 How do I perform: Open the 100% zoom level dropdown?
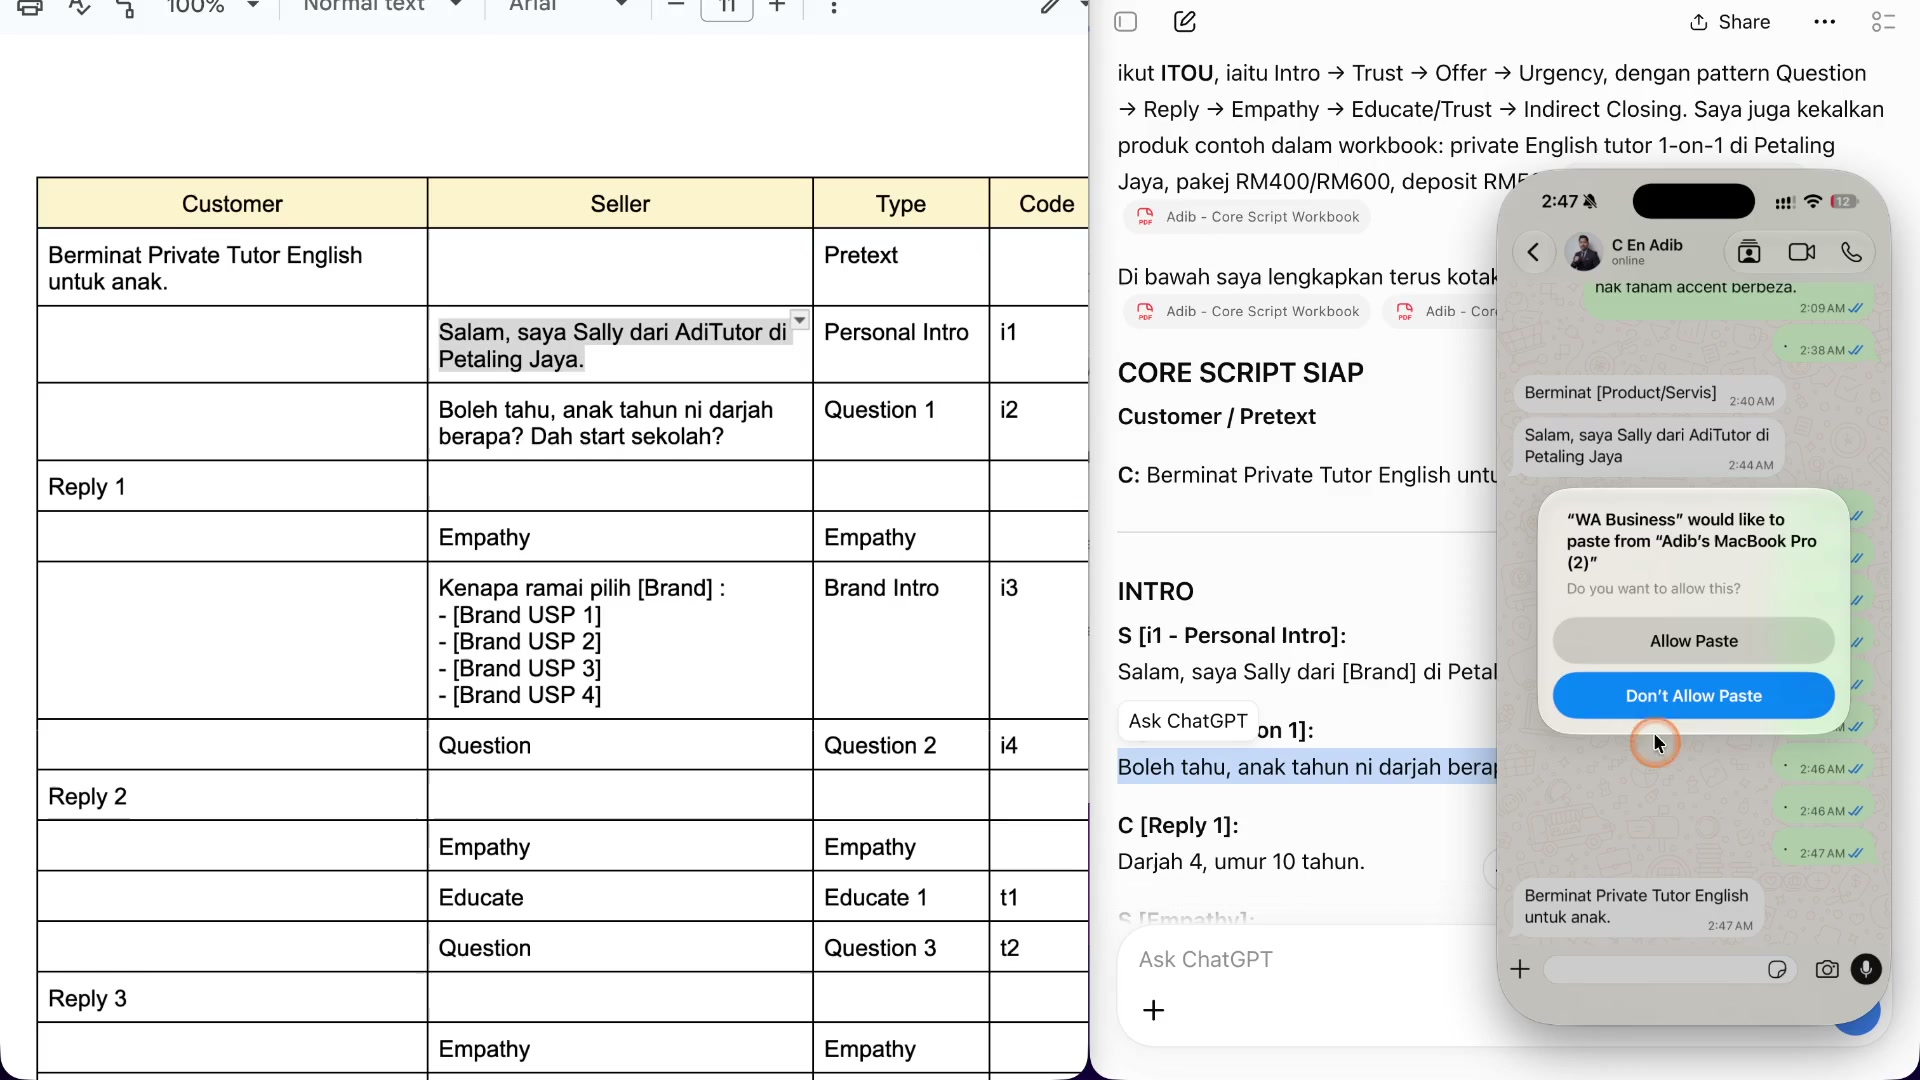point(213,6)
